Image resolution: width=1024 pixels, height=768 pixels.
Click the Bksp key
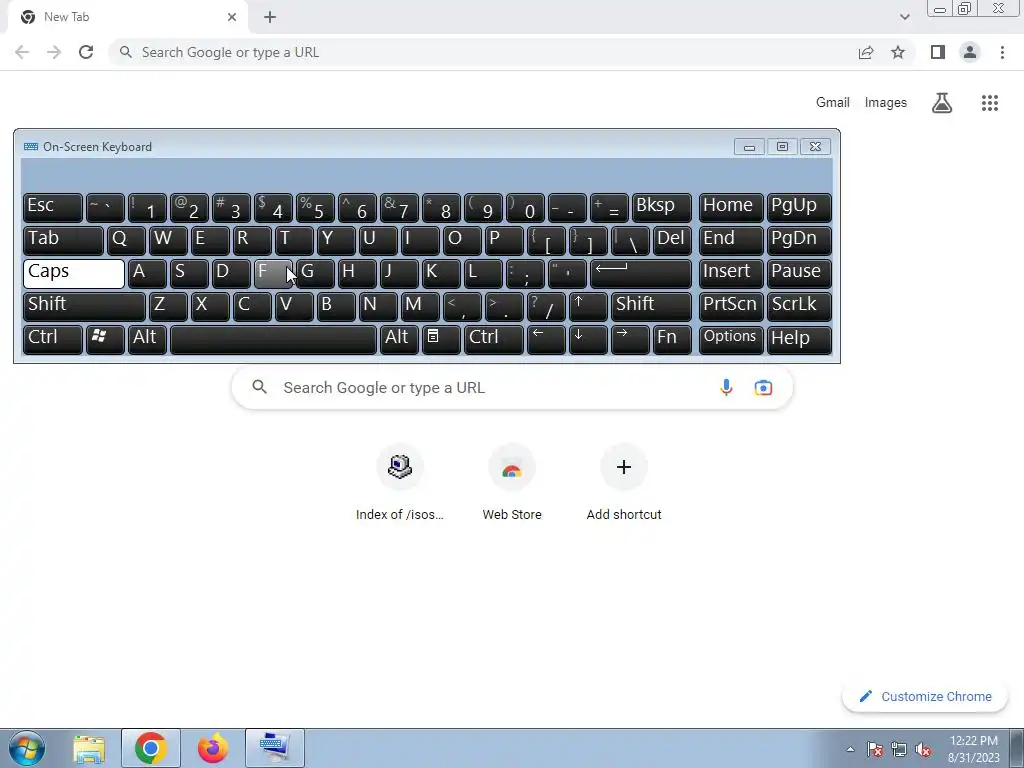[x=662, y=208]
